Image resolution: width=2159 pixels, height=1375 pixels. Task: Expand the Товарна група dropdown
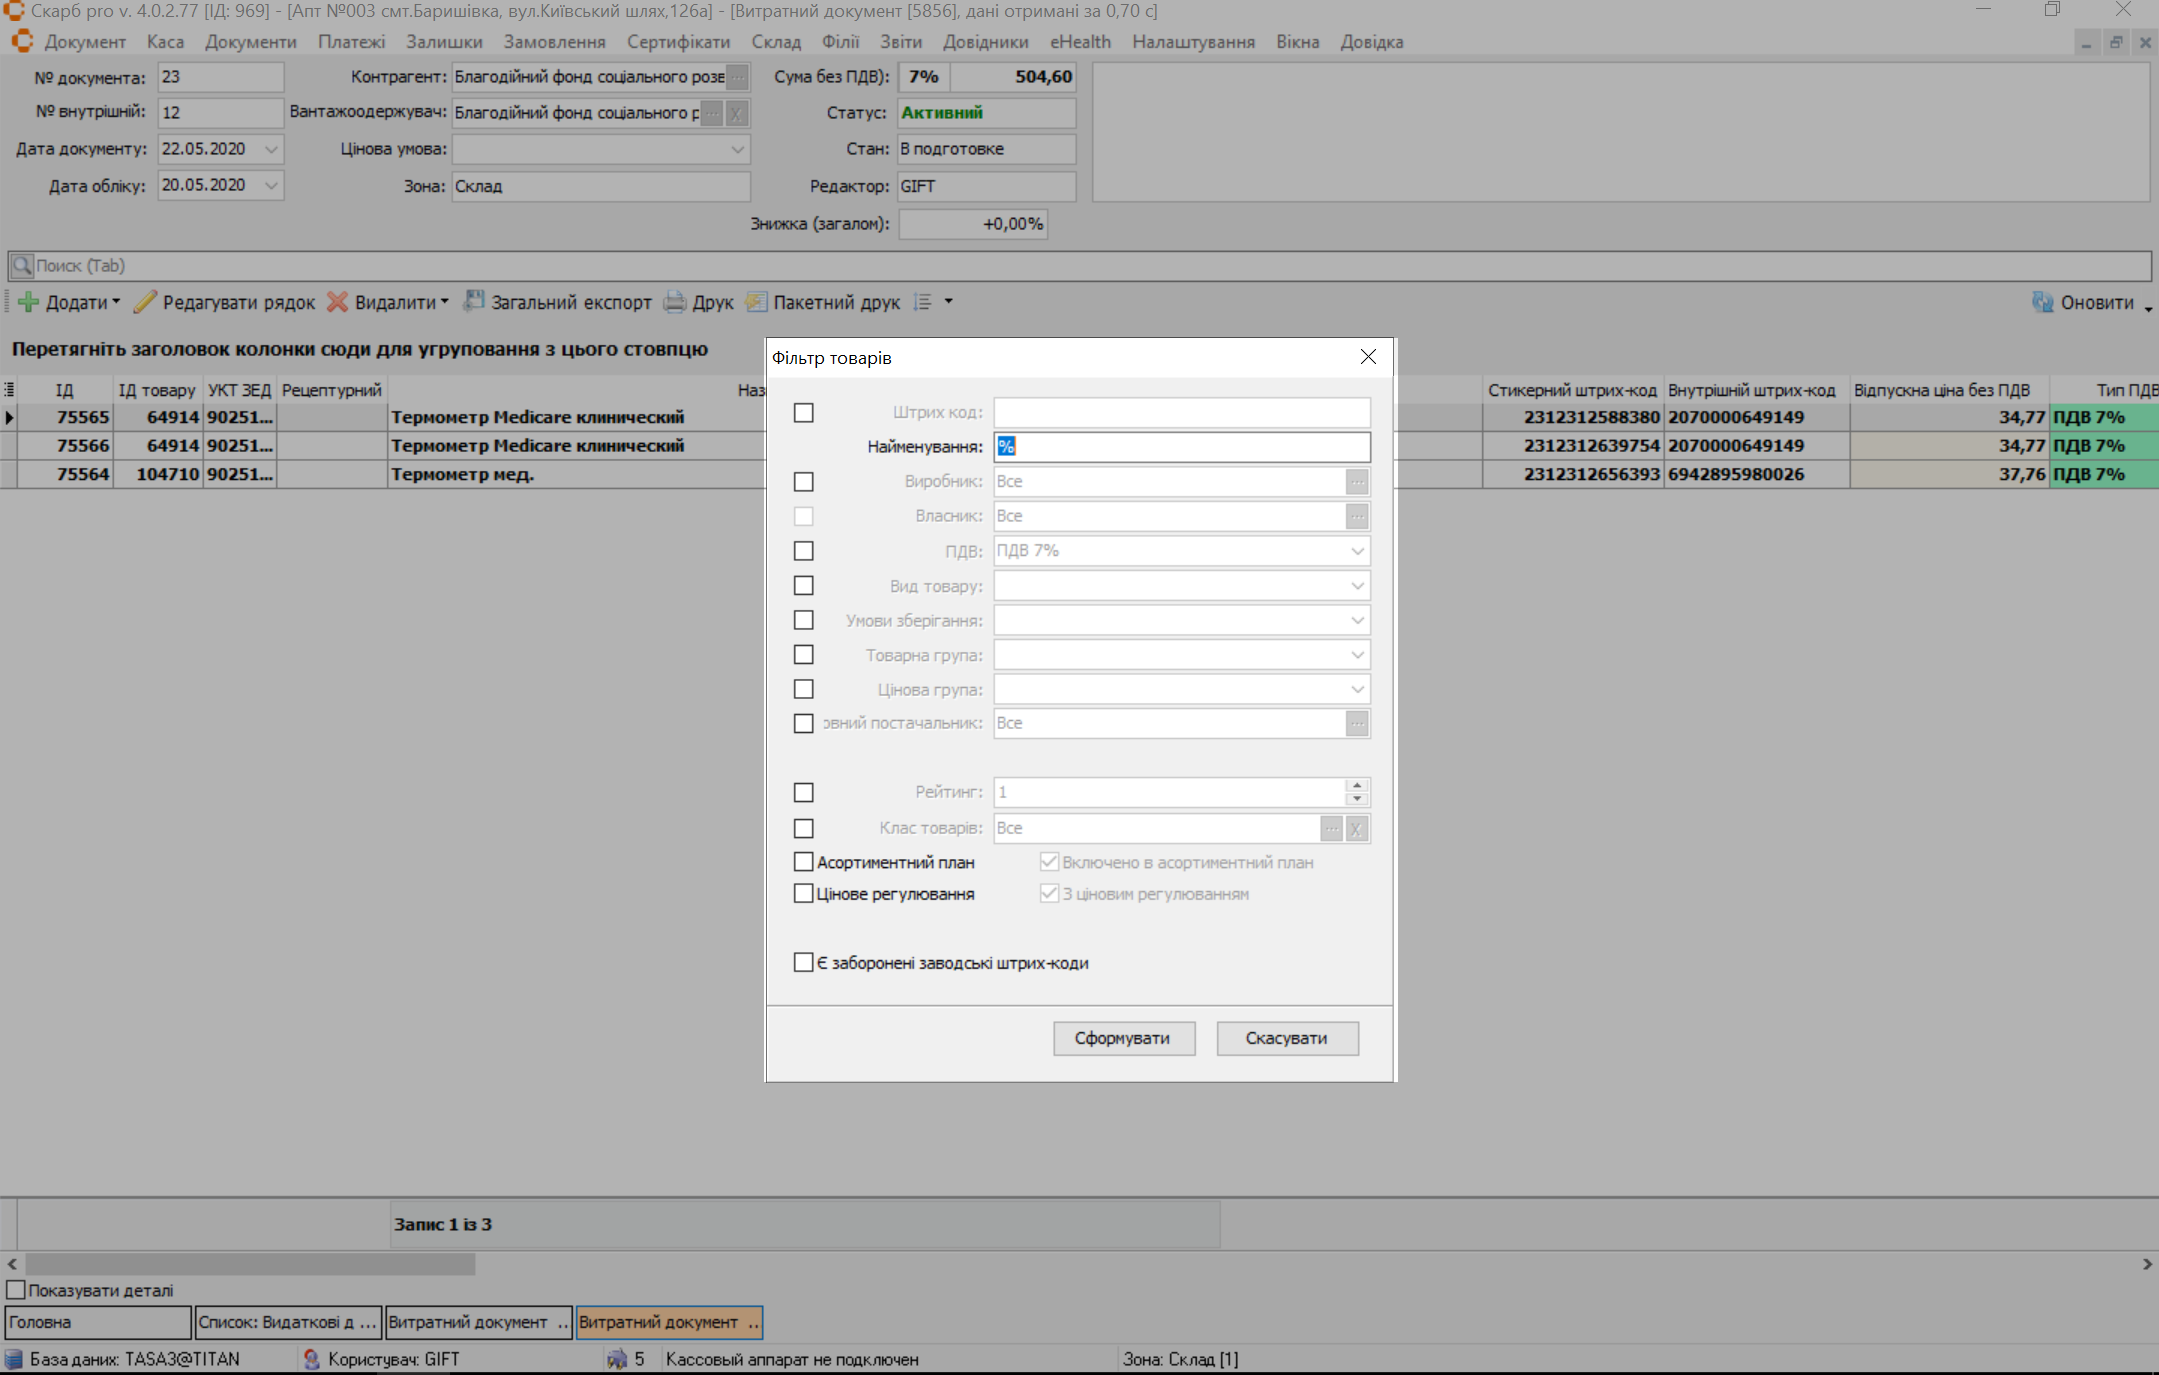click(1357, 655)
